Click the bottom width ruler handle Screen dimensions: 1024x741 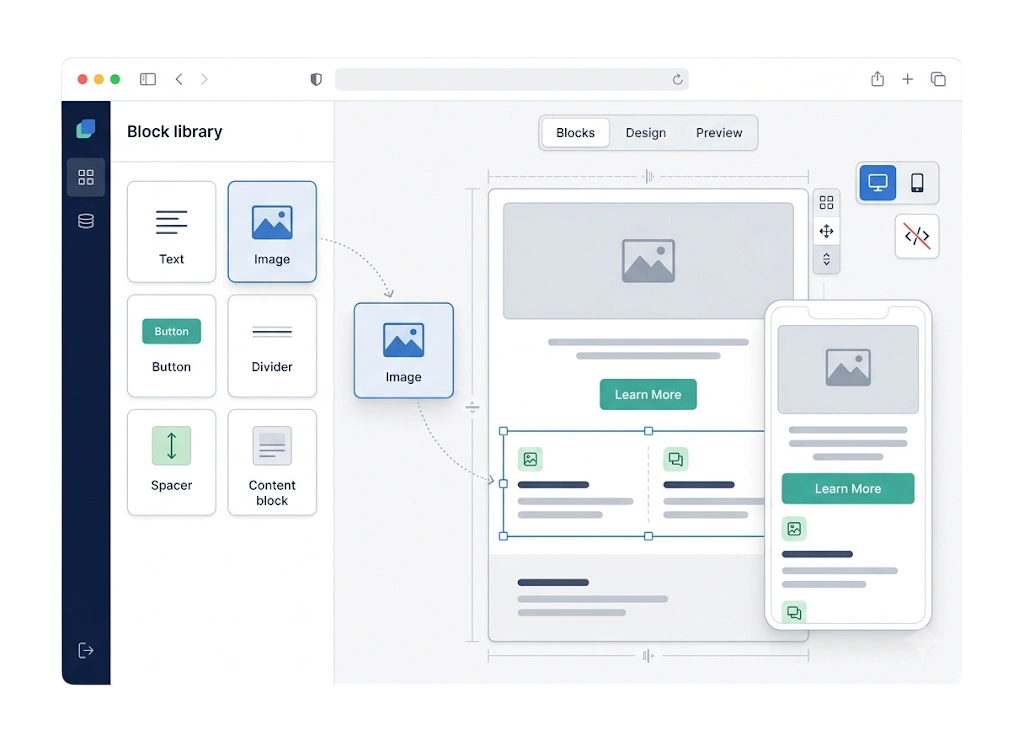[x=648, y=655]
